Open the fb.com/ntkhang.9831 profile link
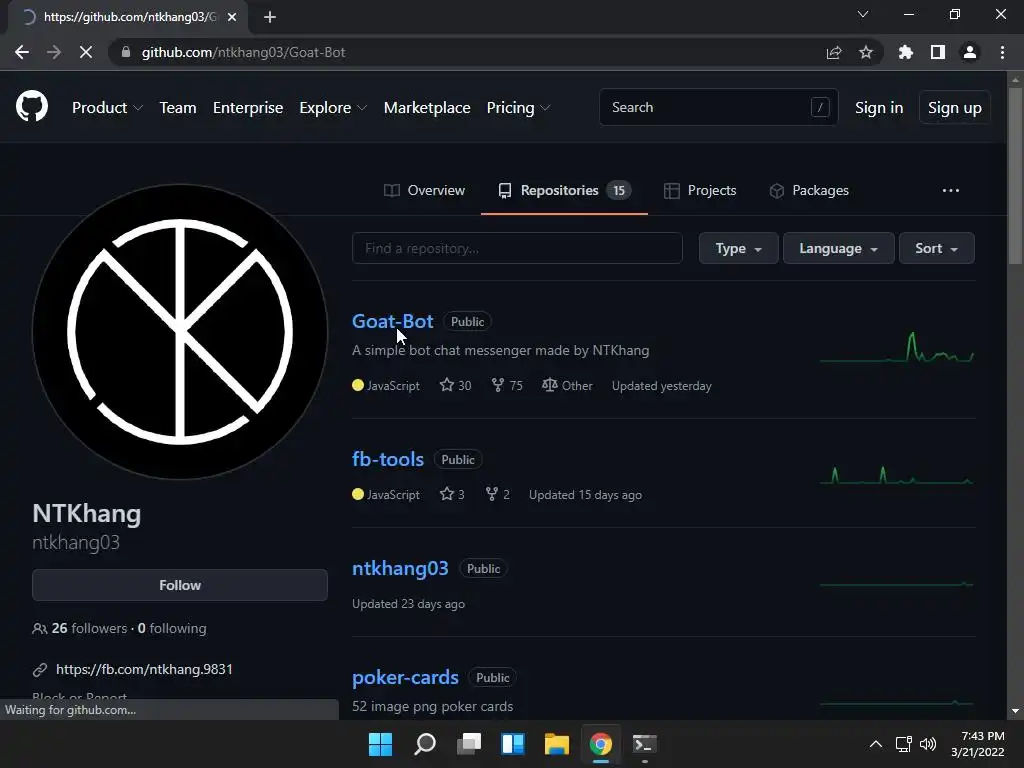Screen dimensions: 1024x768 (144, 669)
